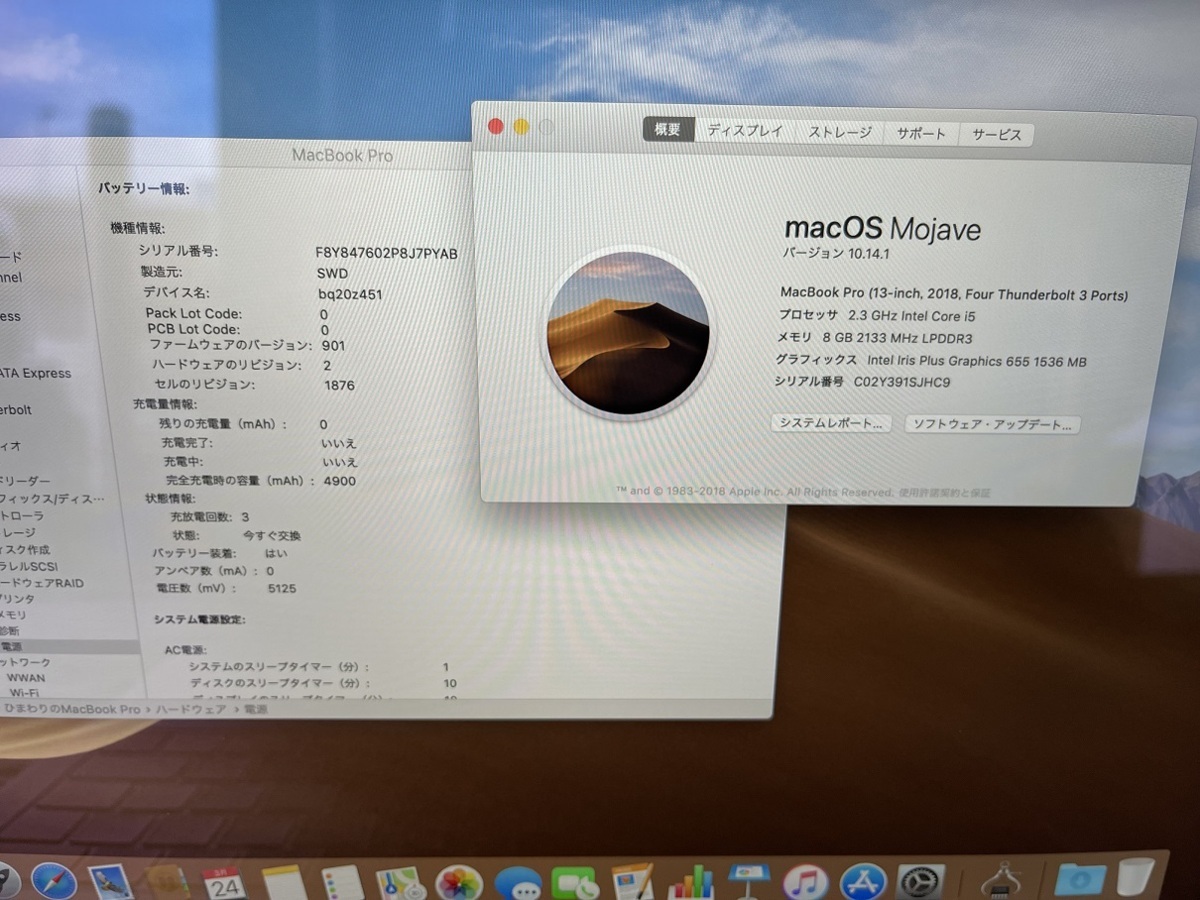Select プリンタ in the sidebar
The height and width of the screenshot is (900, 1200).
pyautogui.click(x=17, y=599)
